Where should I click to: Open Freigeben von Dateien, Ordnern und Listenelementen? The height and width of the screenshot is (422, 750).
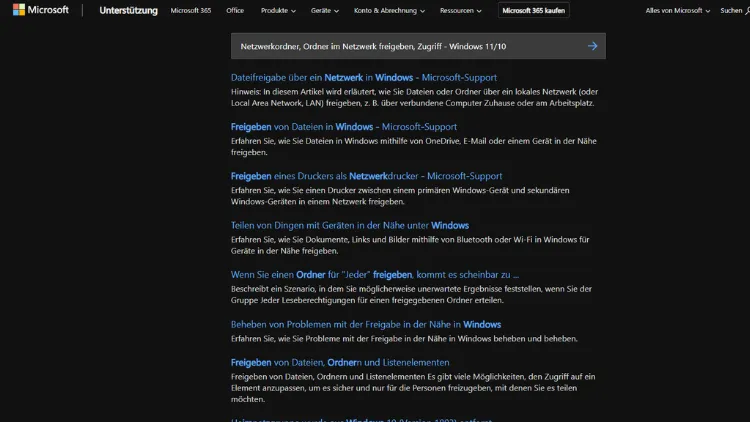tap(340, 362)
